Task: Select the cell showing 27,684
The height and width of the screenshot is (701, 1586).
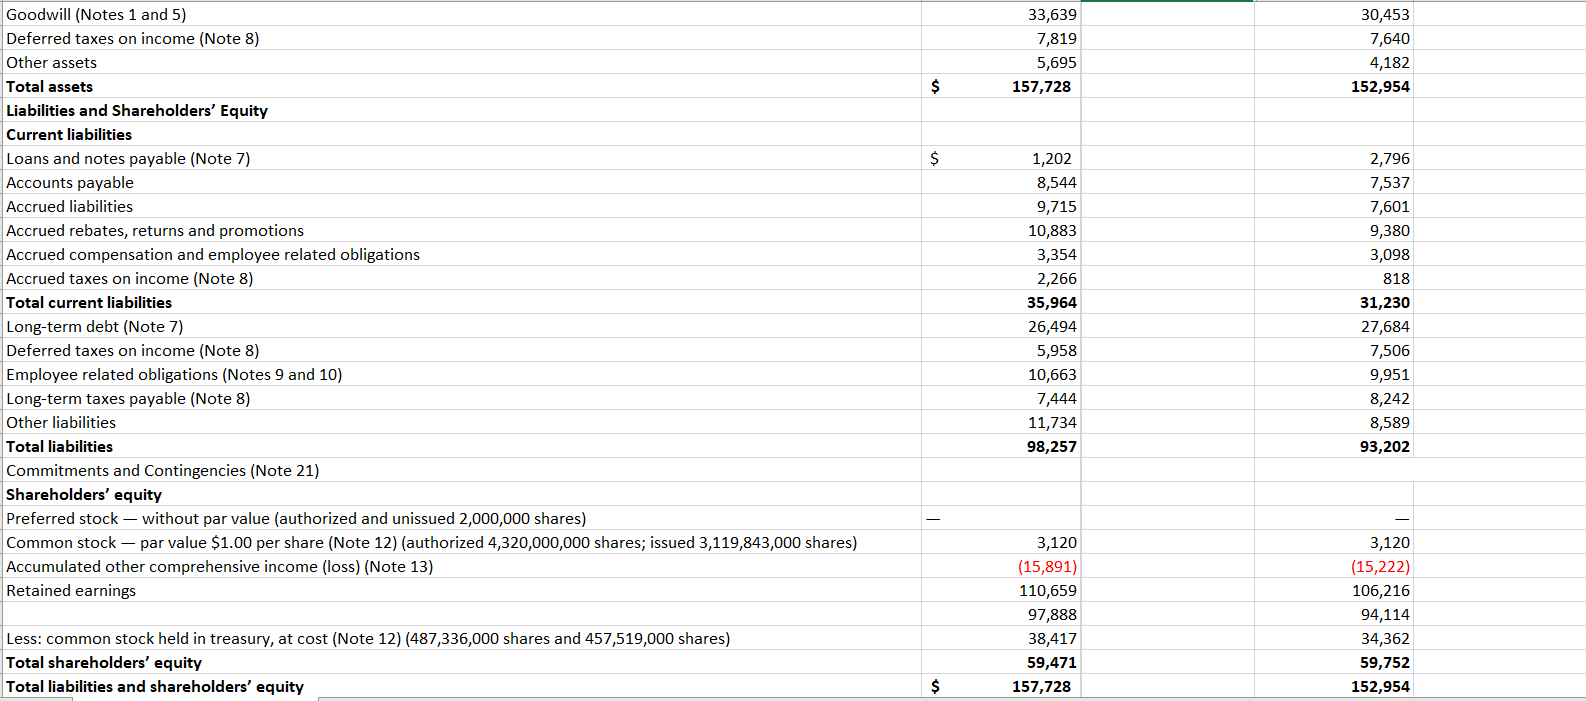Action: [1334, 326]
